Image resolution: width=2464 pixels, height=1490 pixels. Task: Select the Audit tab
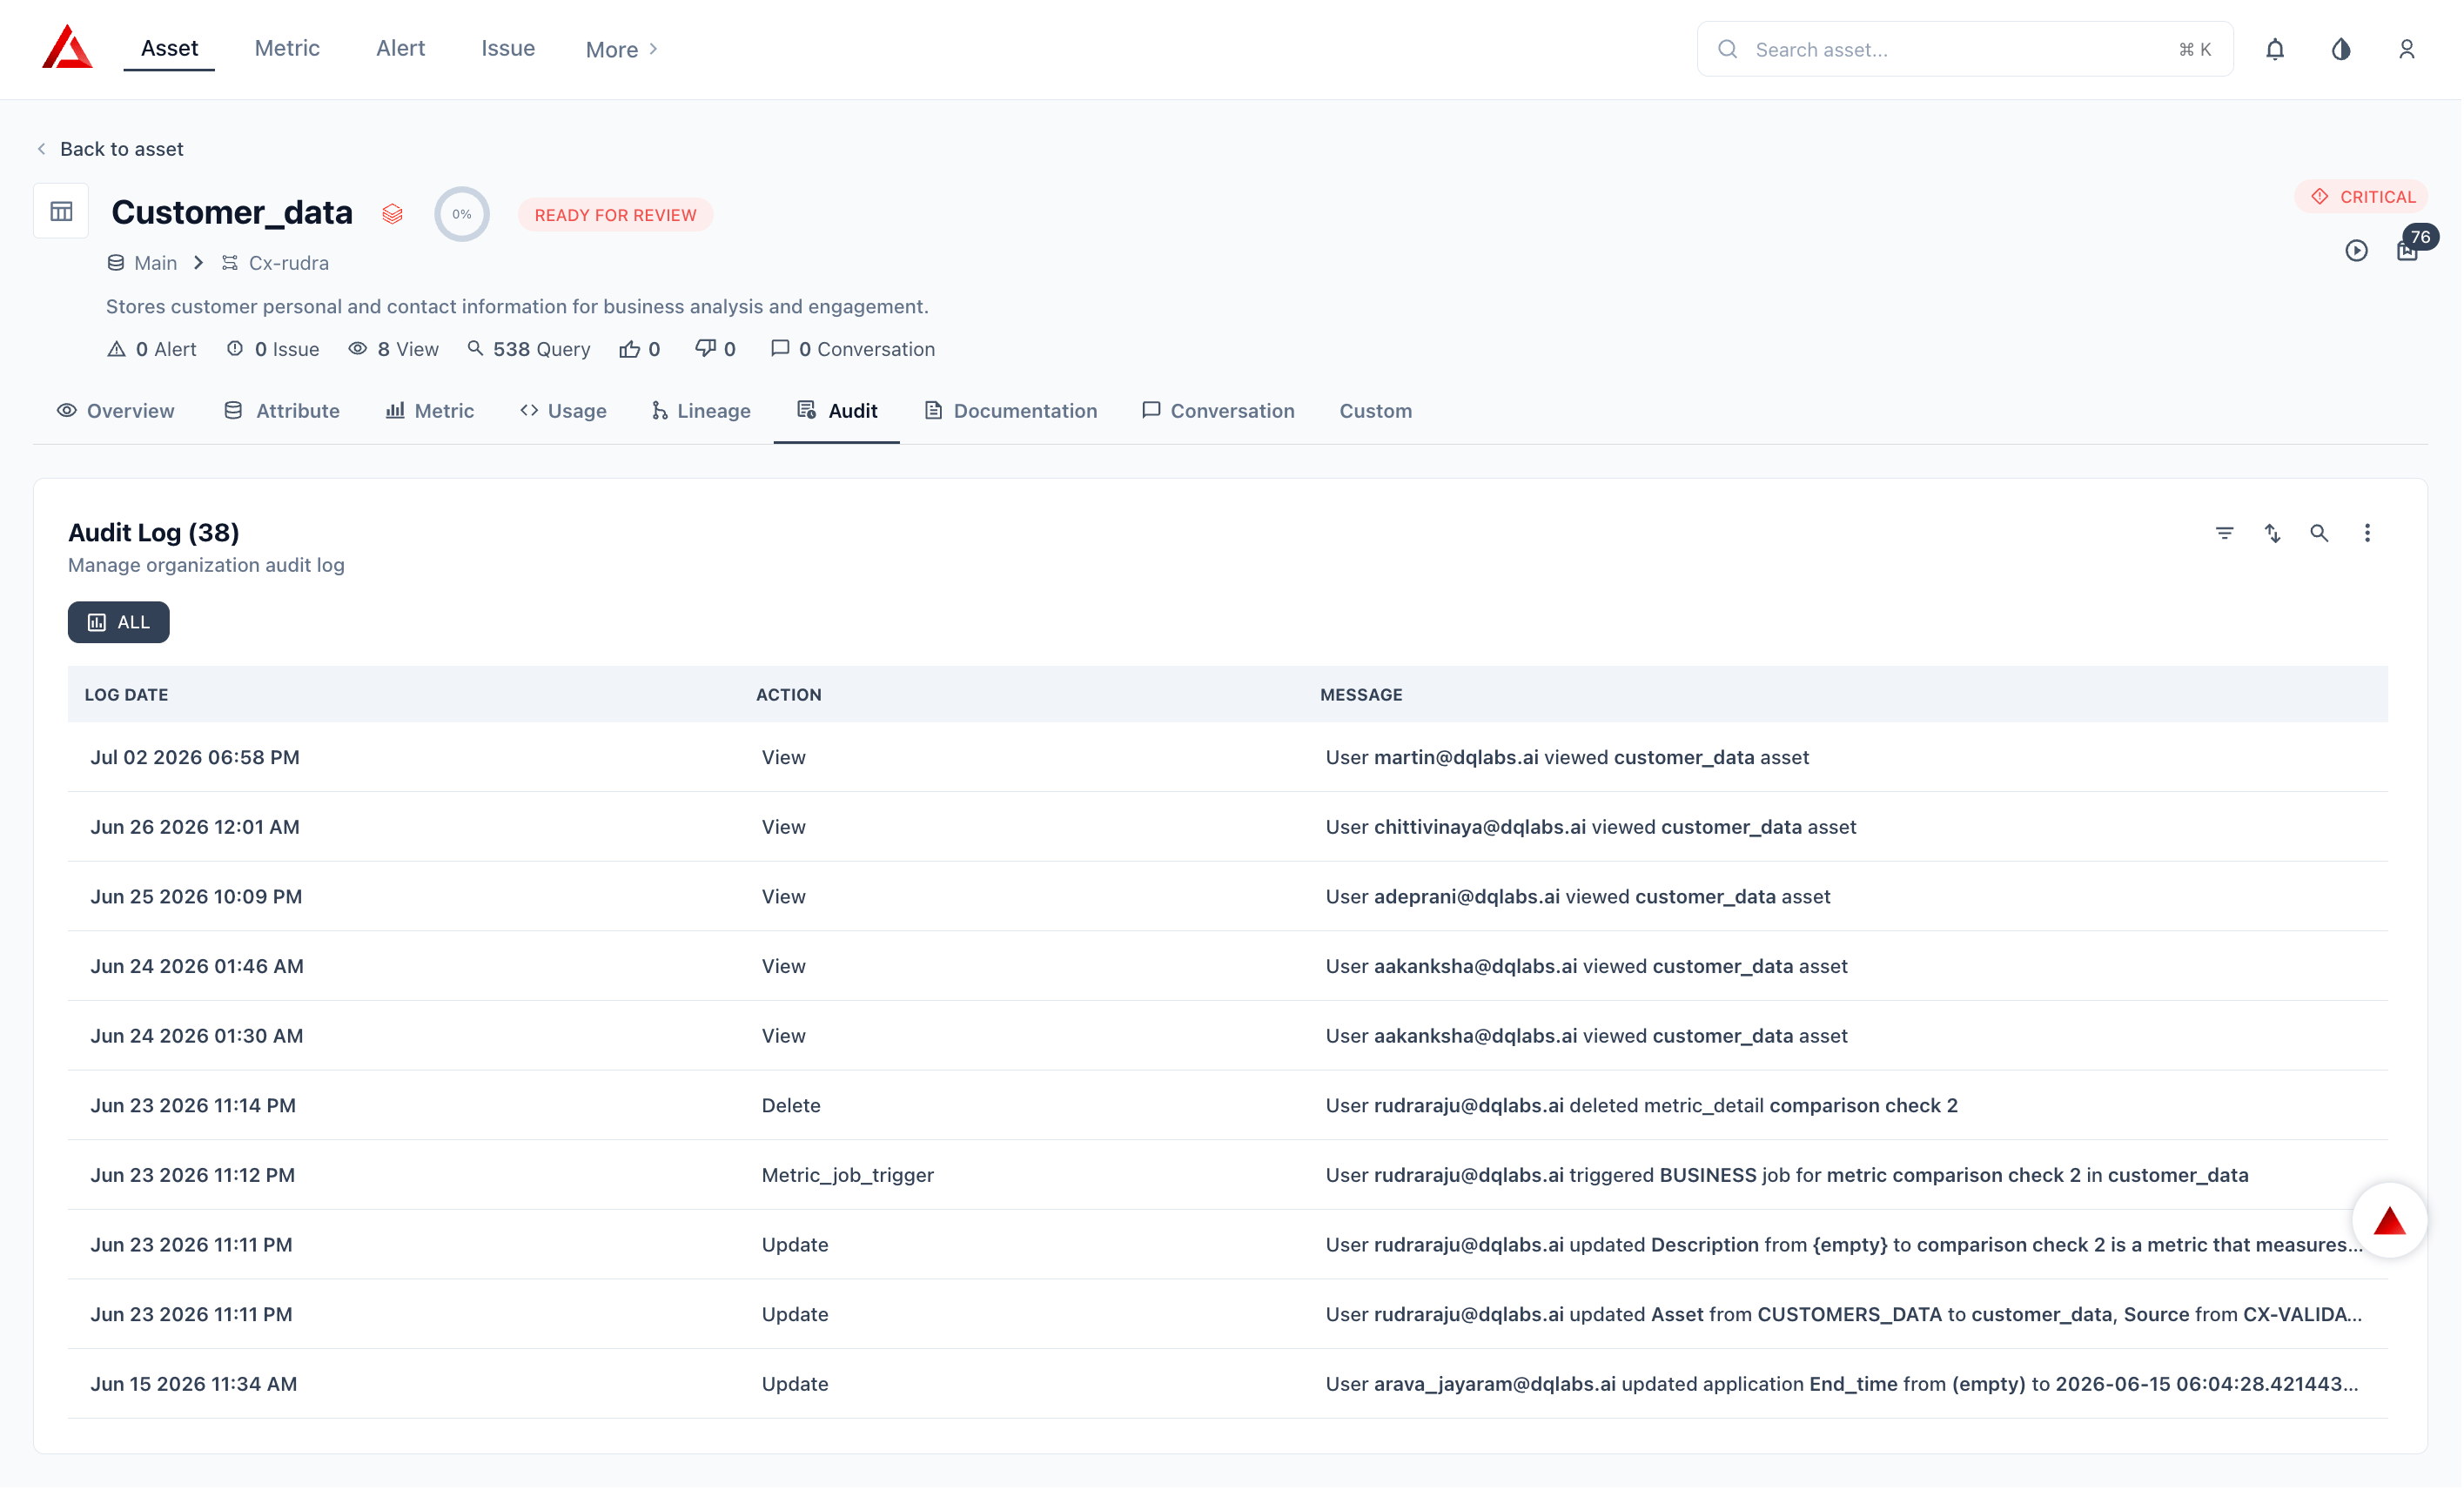point(838,411)
